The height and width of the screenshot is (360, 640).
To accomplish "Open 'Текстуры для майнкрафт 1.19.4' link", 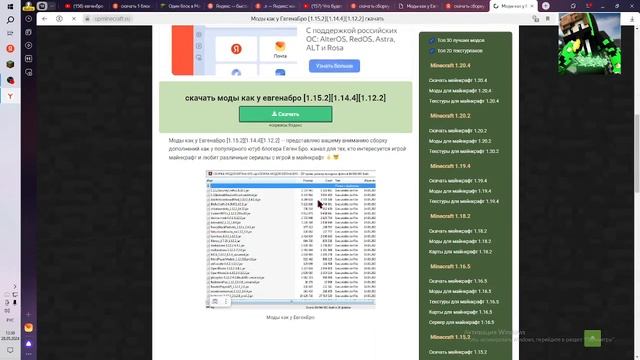I will (464, 201).
